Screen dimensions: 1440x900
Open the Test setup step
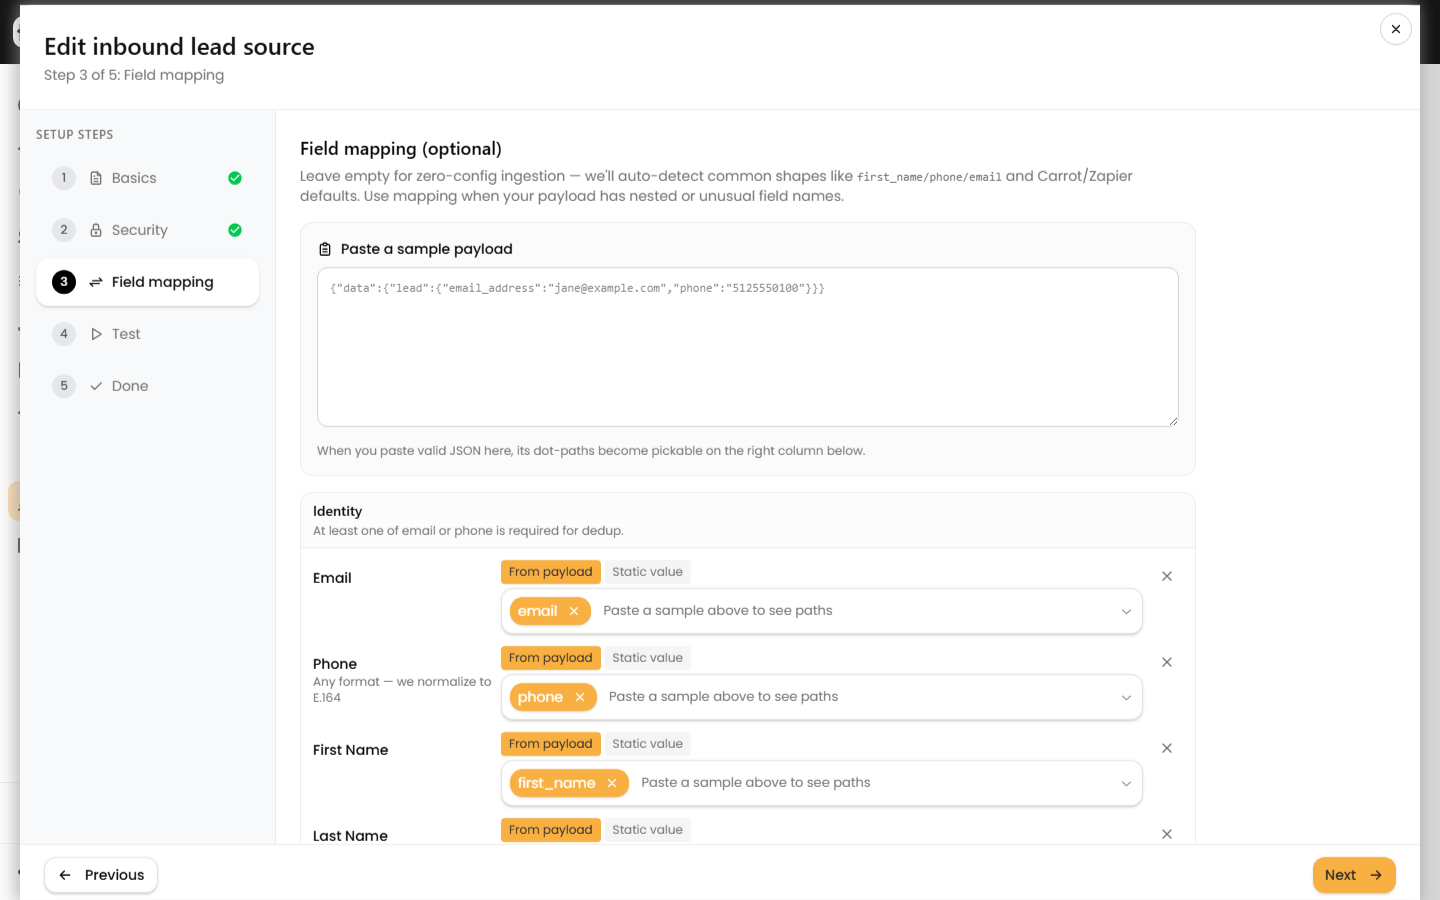click(147, 334)
